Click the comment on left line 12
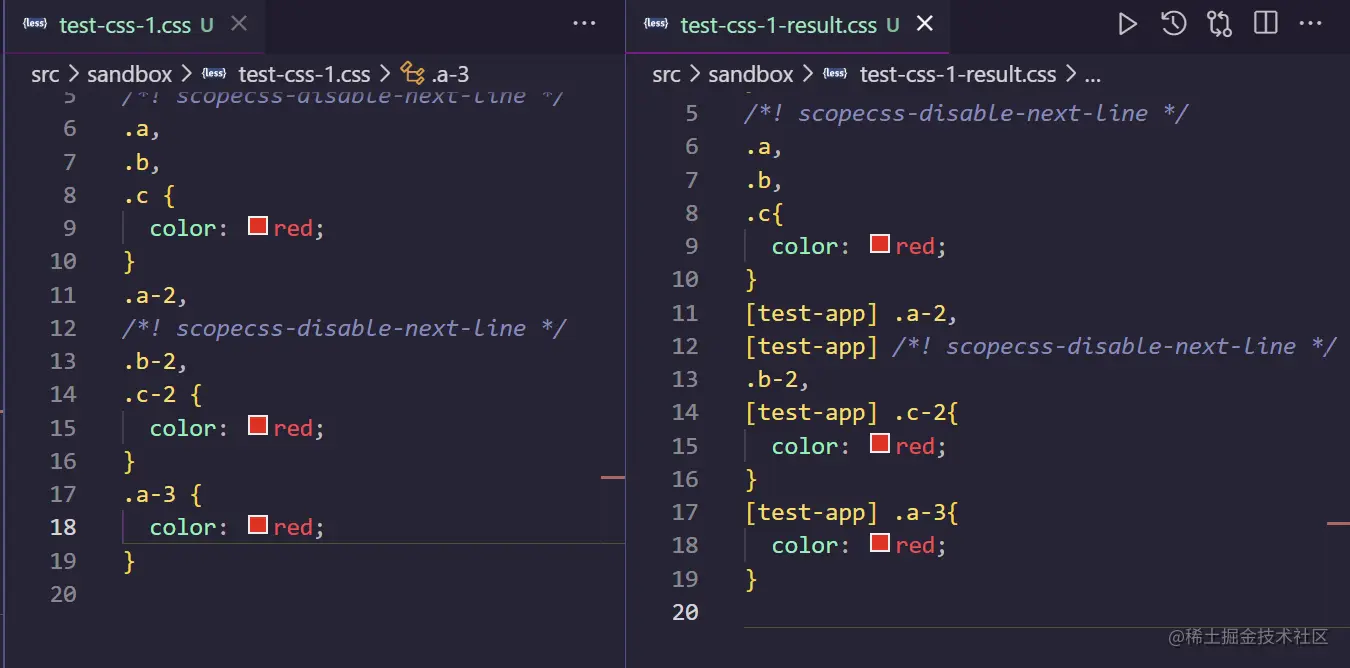1350x668 pixels. tap(345, 328)
